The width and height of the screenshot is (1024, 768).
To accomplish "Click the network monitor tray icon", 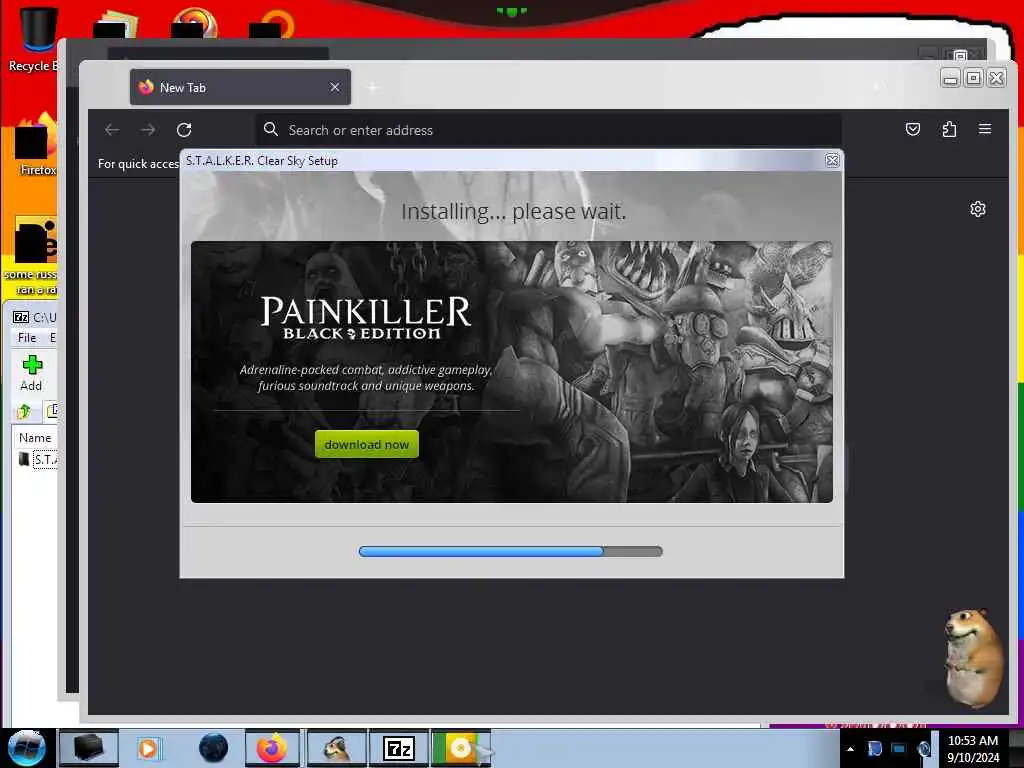I will [x=899, y=748].
